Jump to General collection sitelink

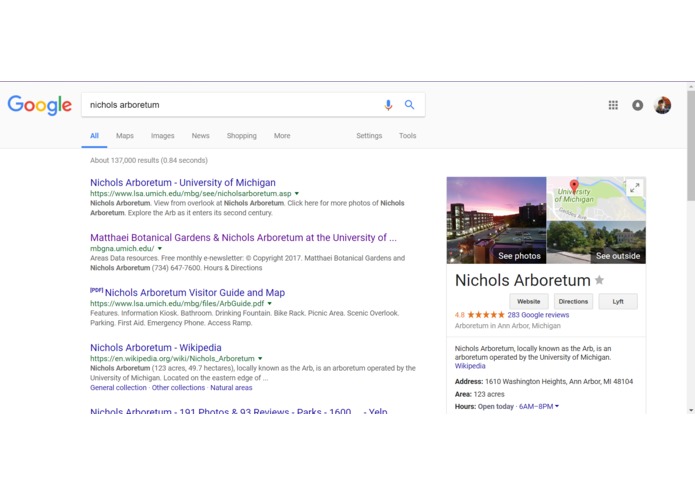[x=118, y=388]
